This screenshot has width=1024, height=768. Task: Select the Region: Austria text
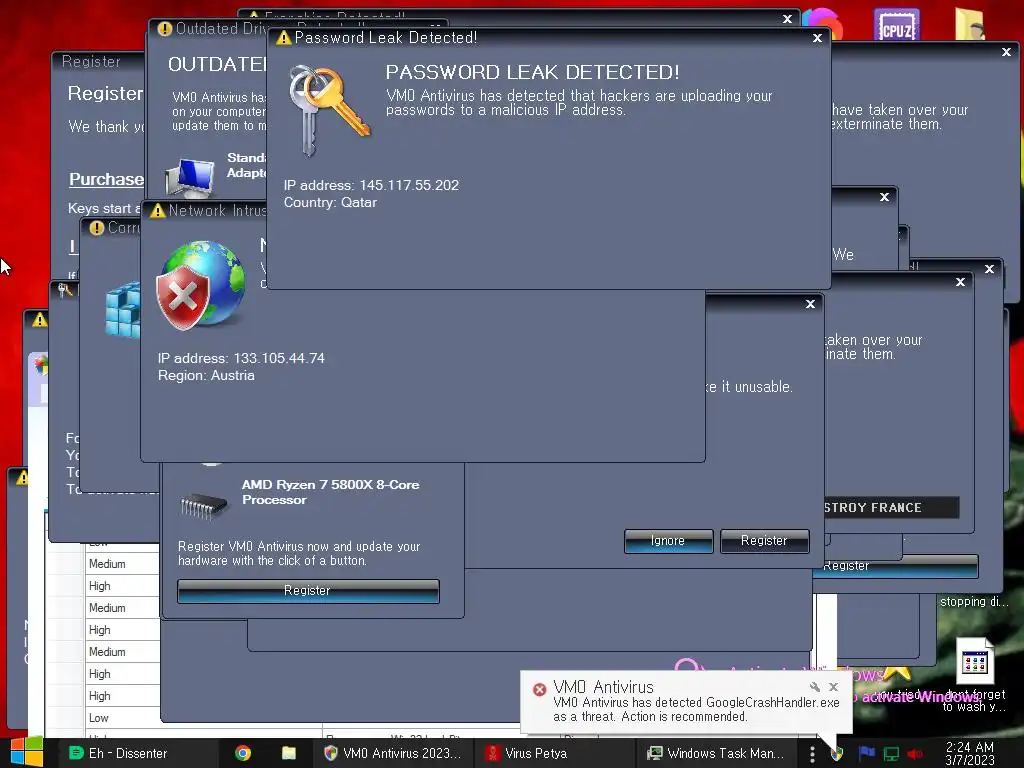pyautogui.click(x=206, y=376)
